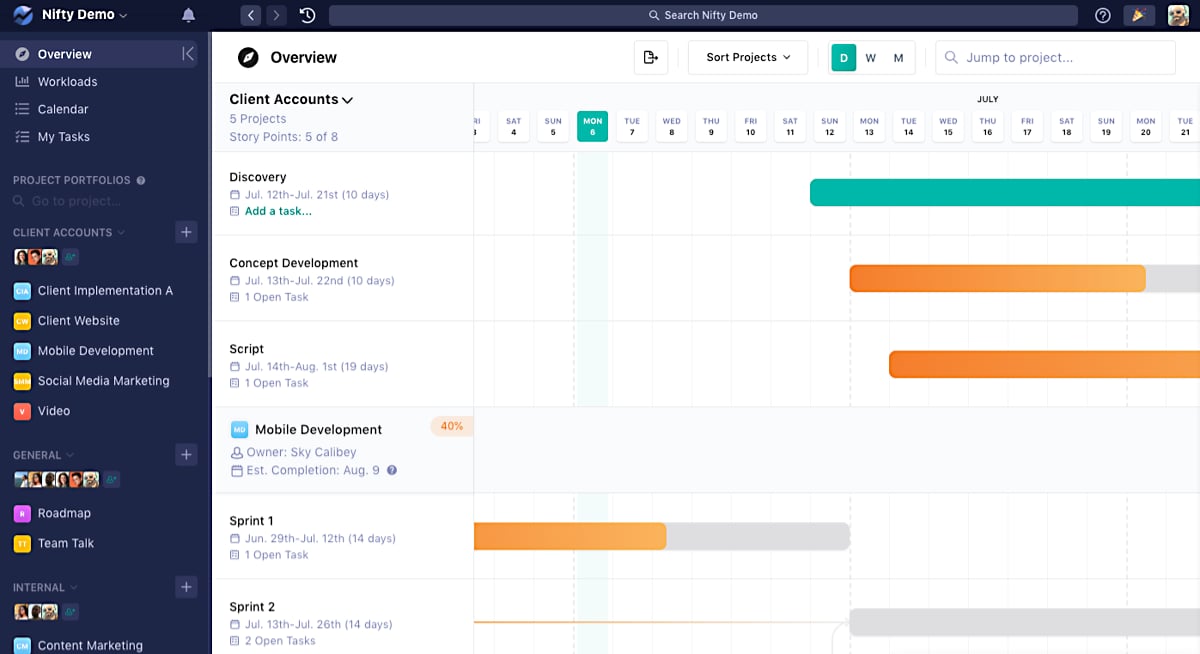Select Mobile Development in the sidebar

95,351
